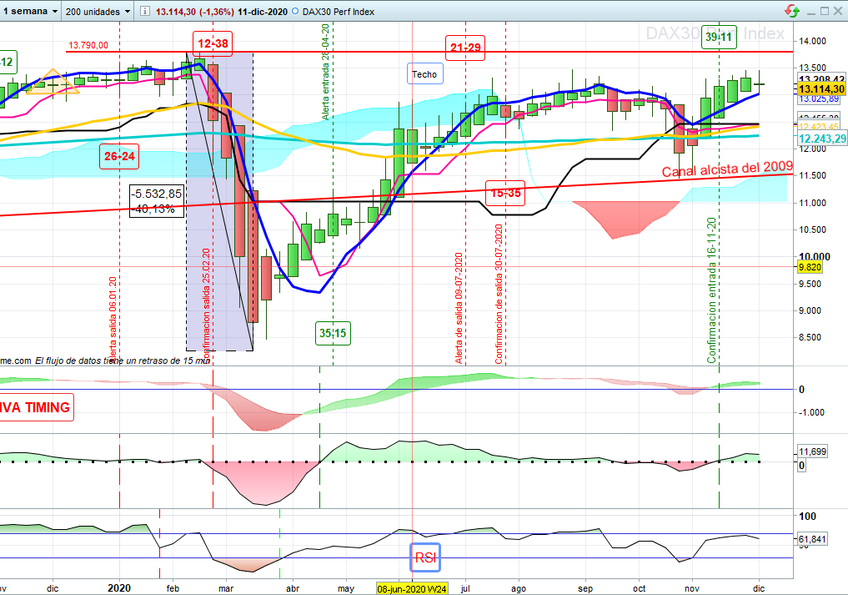Click the "100" RSI axis label
The width and height of the screenshot is (848, 595).
[807, 517]
